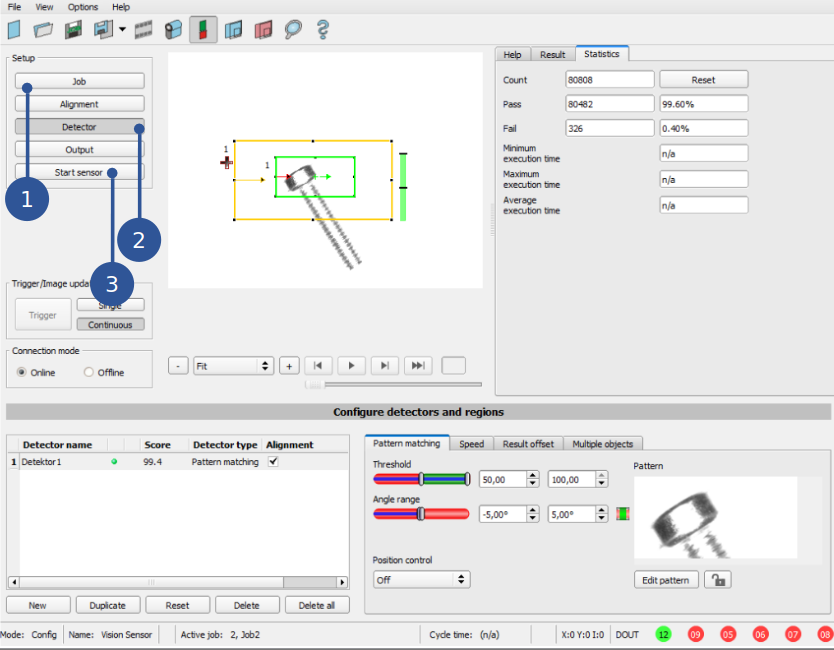Click the green DOUT 12 status indicator

[x=662, y=634]
